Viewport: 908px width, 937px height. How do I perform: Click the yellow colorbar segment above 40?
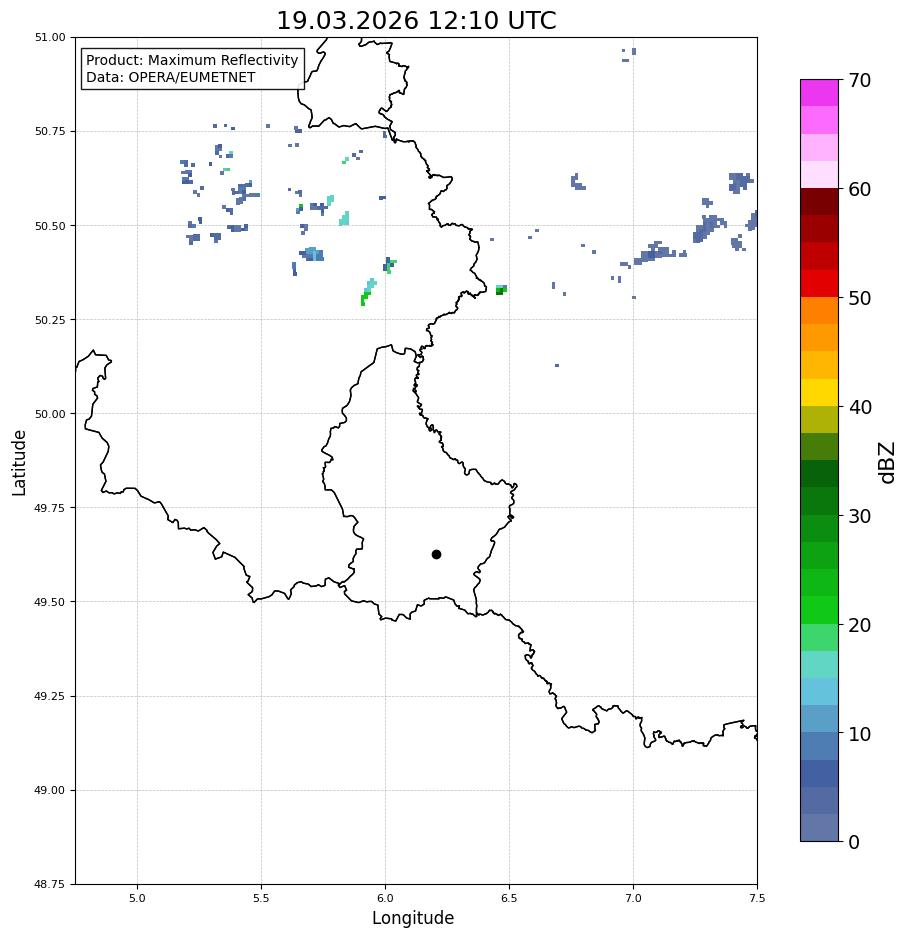(x=820, y=393)
